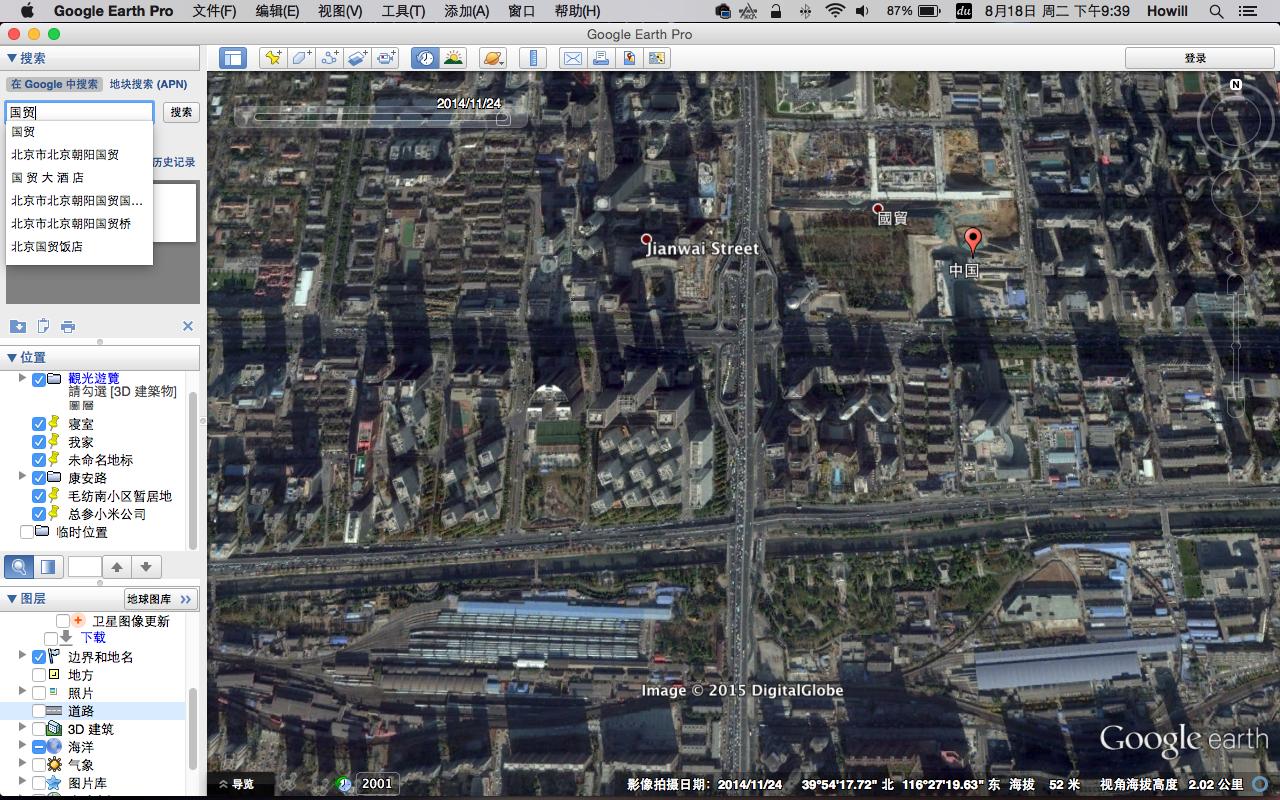Switch to the 地块搜索 (APN) tab
The height and width of the screenshot is (800, 1280).
coord(146,85)
